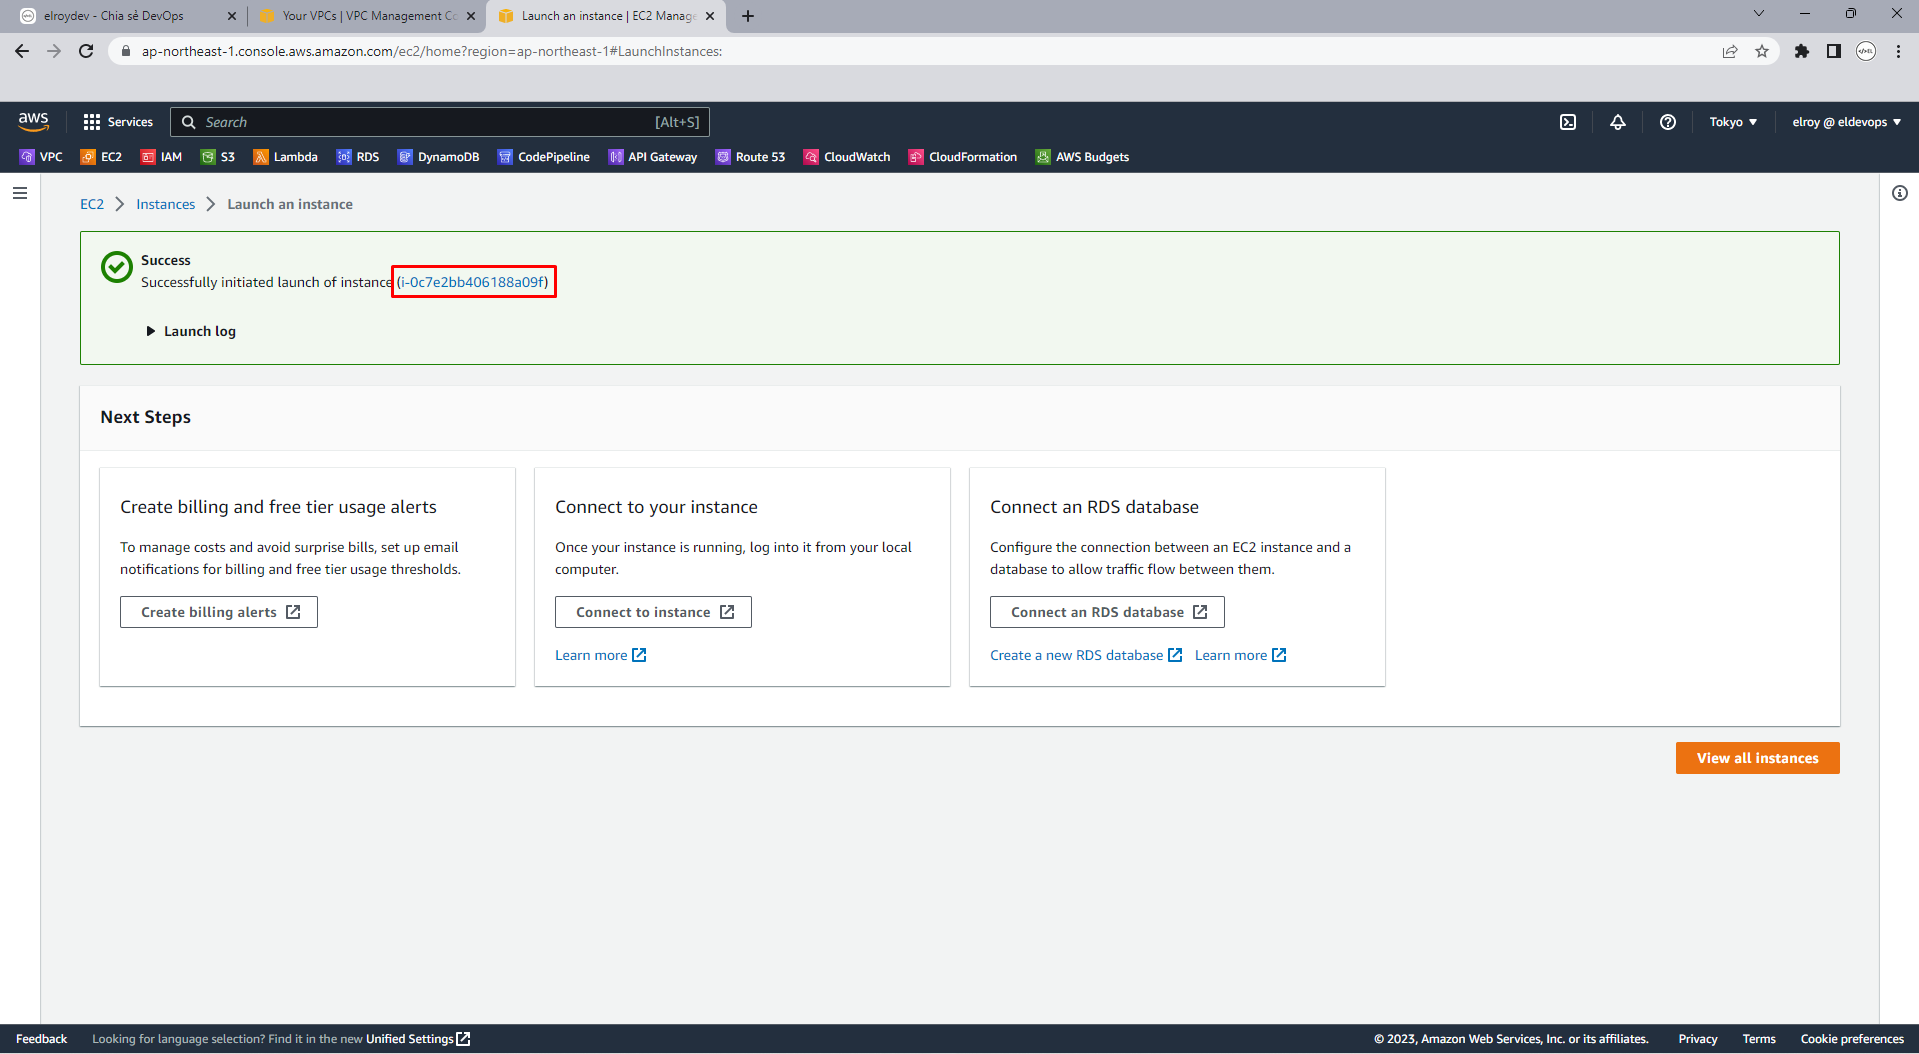Open Chrome side panel icon
The width and height of the screenshot is (1919, 1054).
click(1834, 51)
